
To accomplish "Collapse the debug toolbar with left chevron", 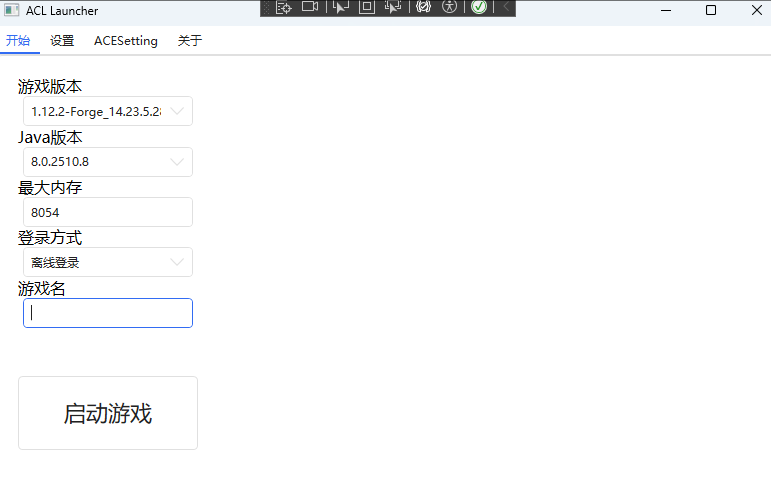I will coord(506,7).
